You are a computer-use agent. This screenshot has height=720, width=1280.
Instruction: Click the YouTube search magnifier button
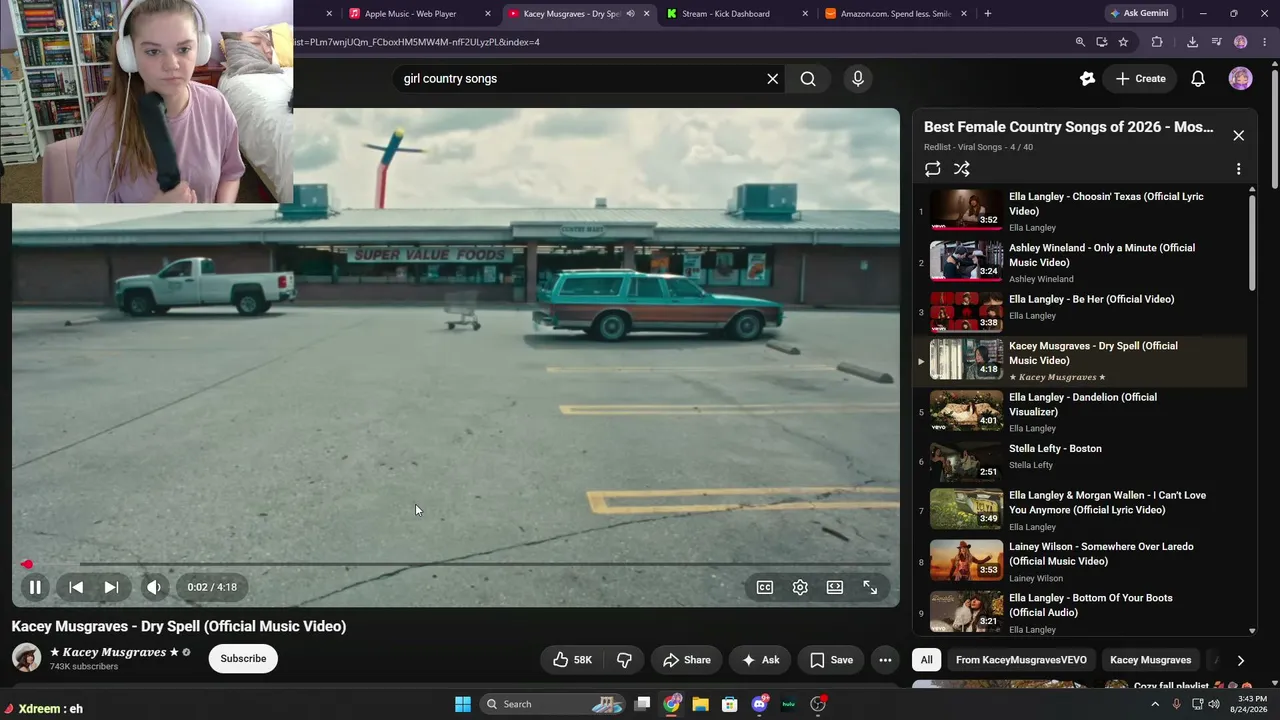[x=808, y=79]
